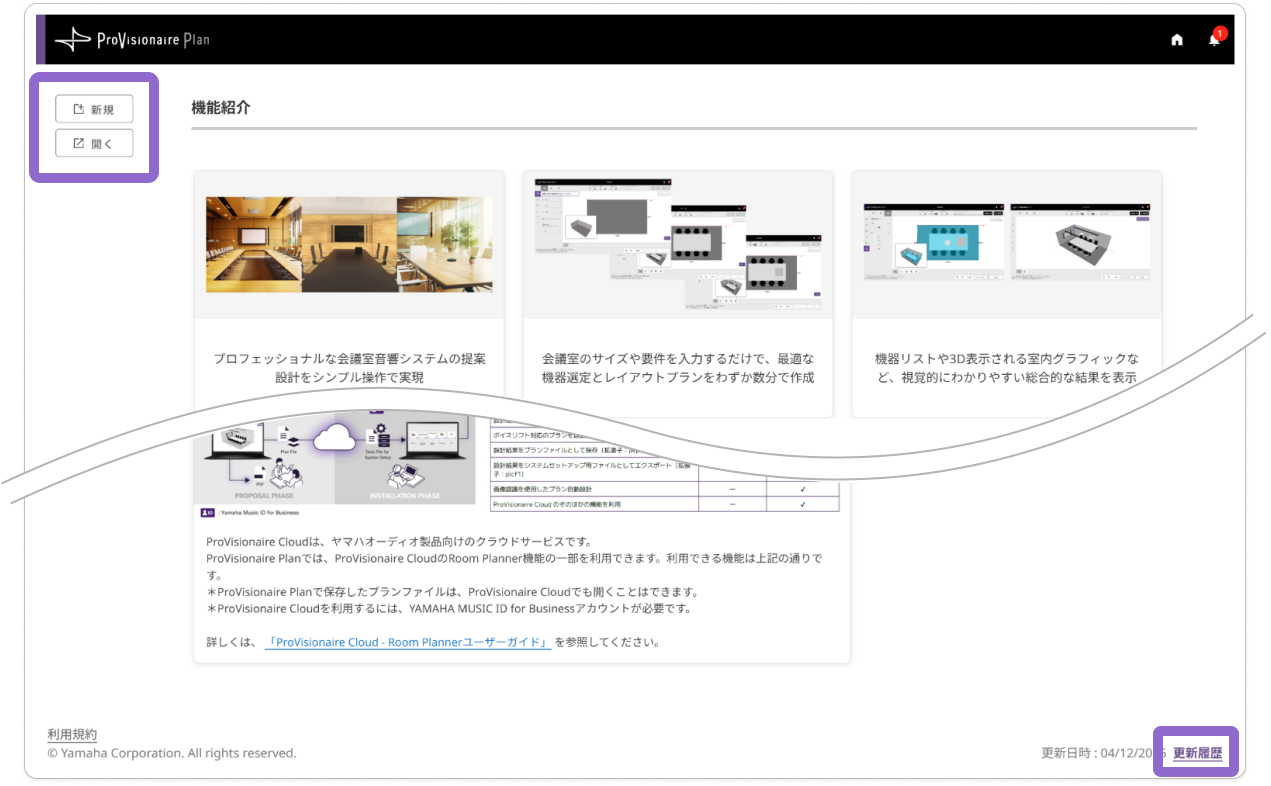Image resolution: width=1271 pixels, height=786 pixels.
Task: Go to home via the house icon
Action: 1177,40
